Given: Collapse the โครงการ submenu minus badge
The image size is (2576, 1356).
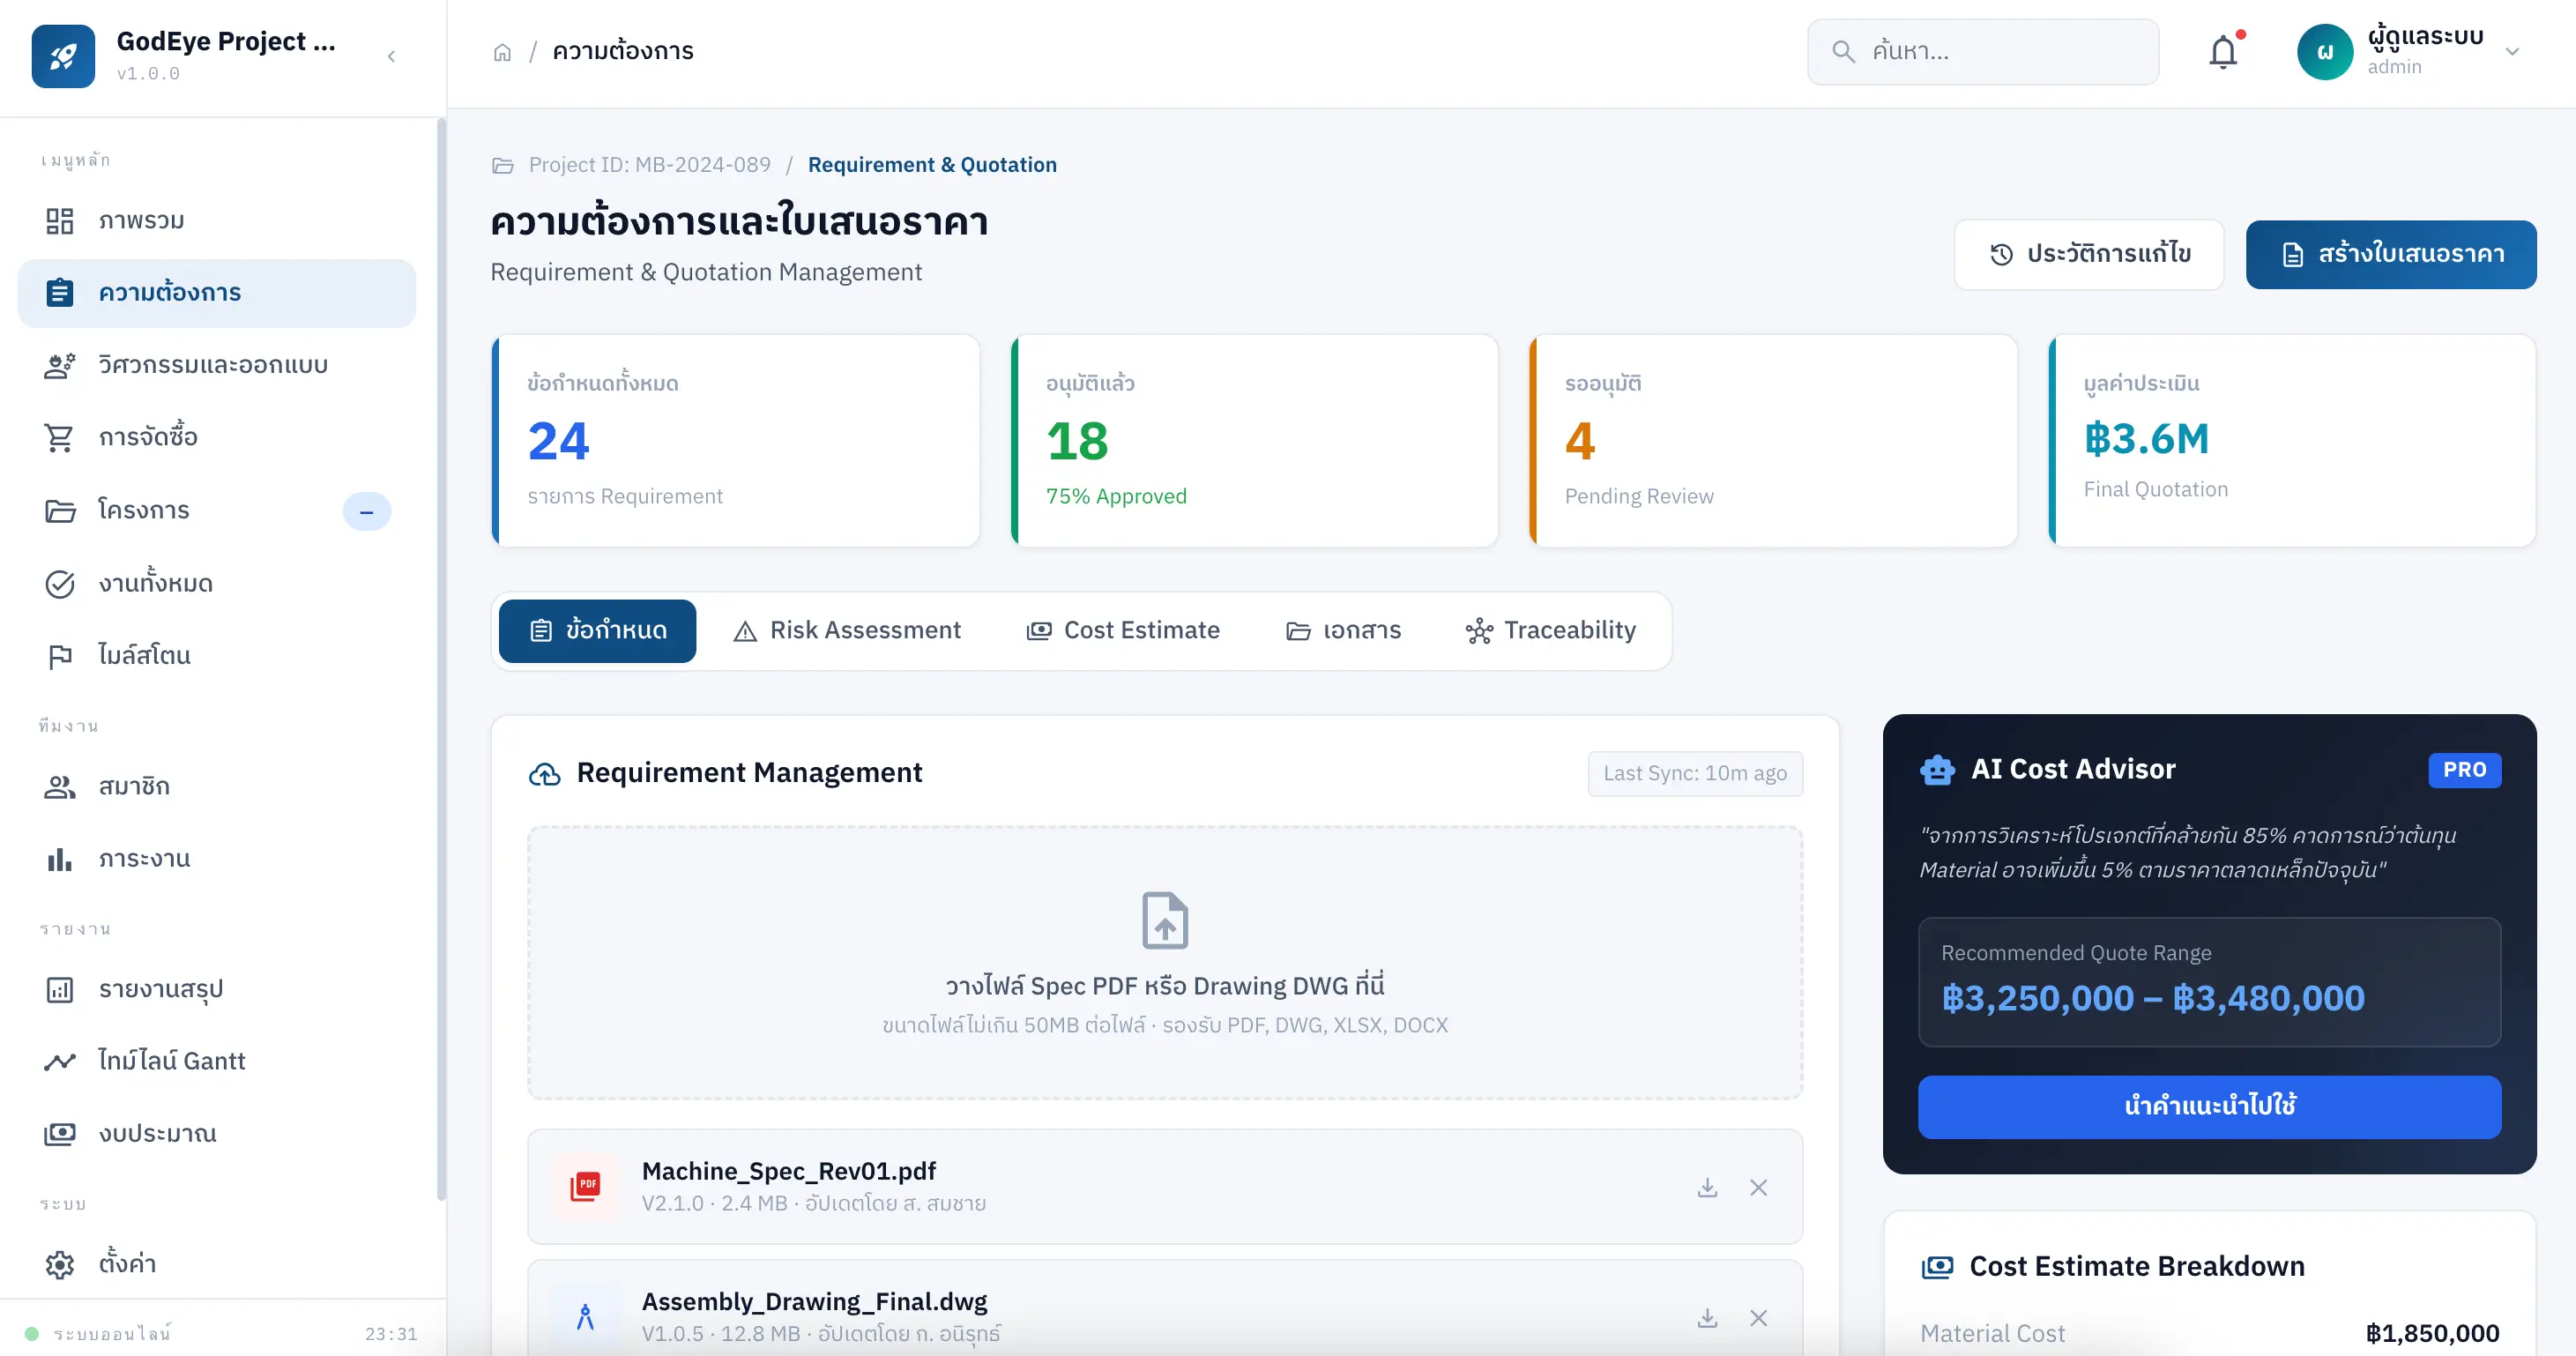Looking at the screenshot, I should tap(366, 511).
